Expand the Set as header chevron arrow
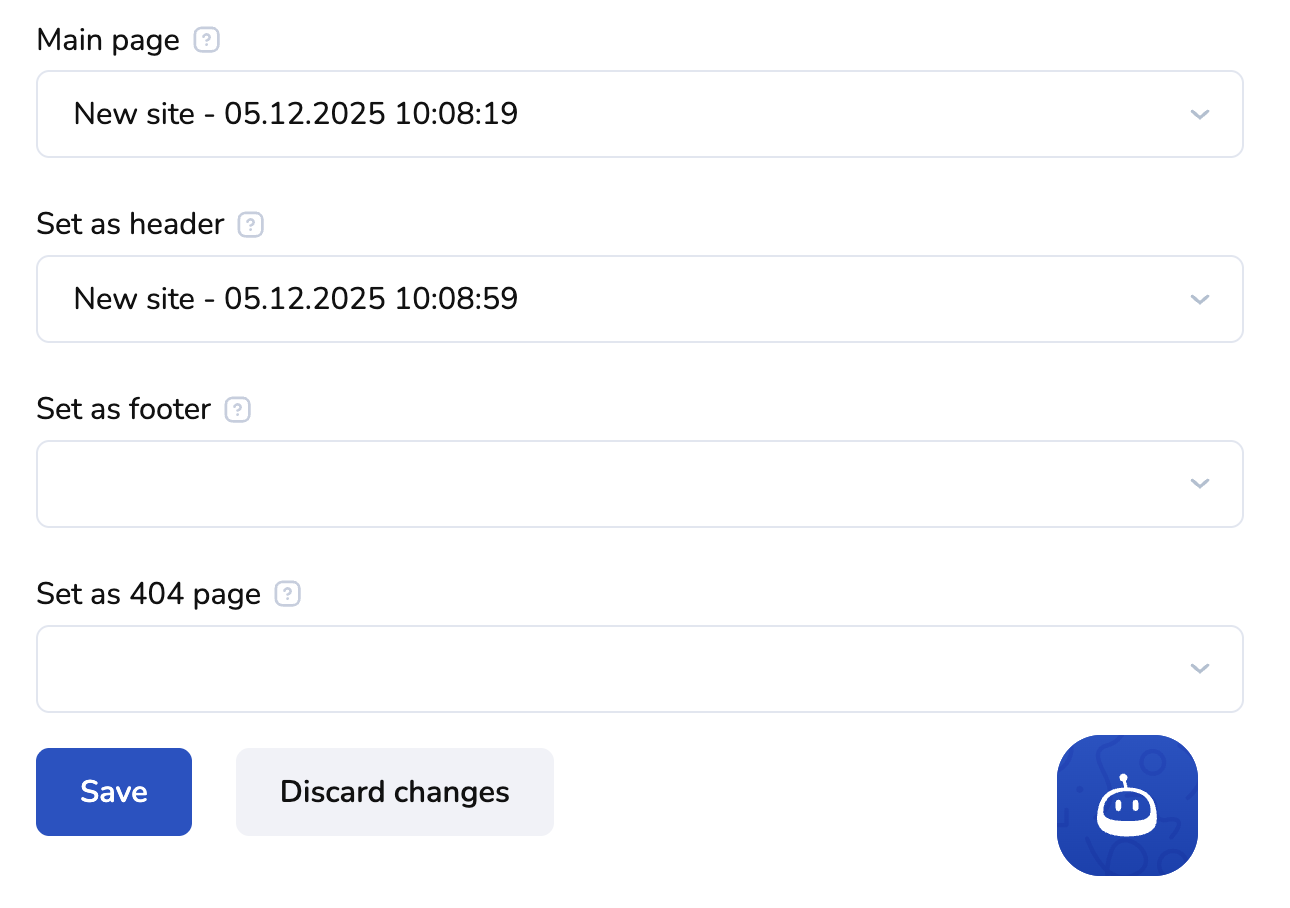The width and height of the screenshot is (1290, 908). tap(1200, 299)
